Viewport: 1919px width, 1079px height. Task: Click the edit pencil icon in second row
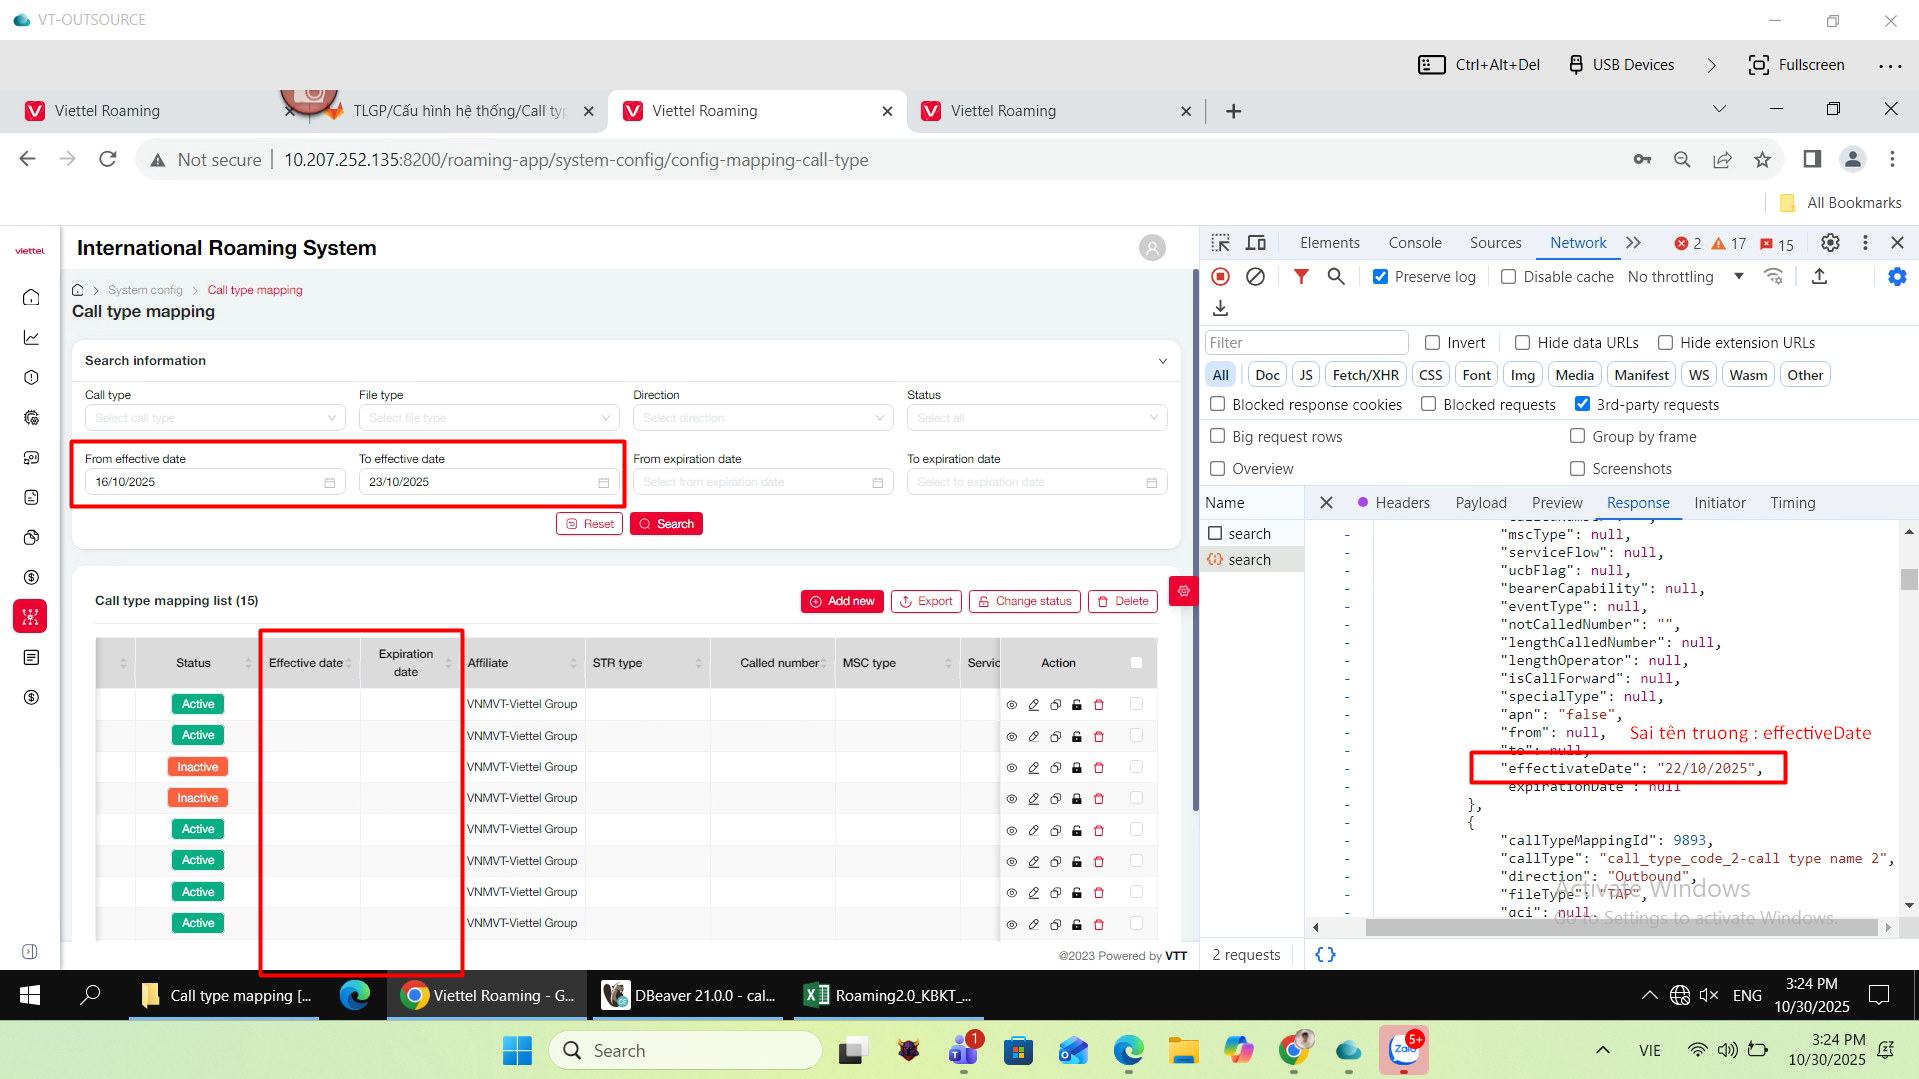(1033, 737)
